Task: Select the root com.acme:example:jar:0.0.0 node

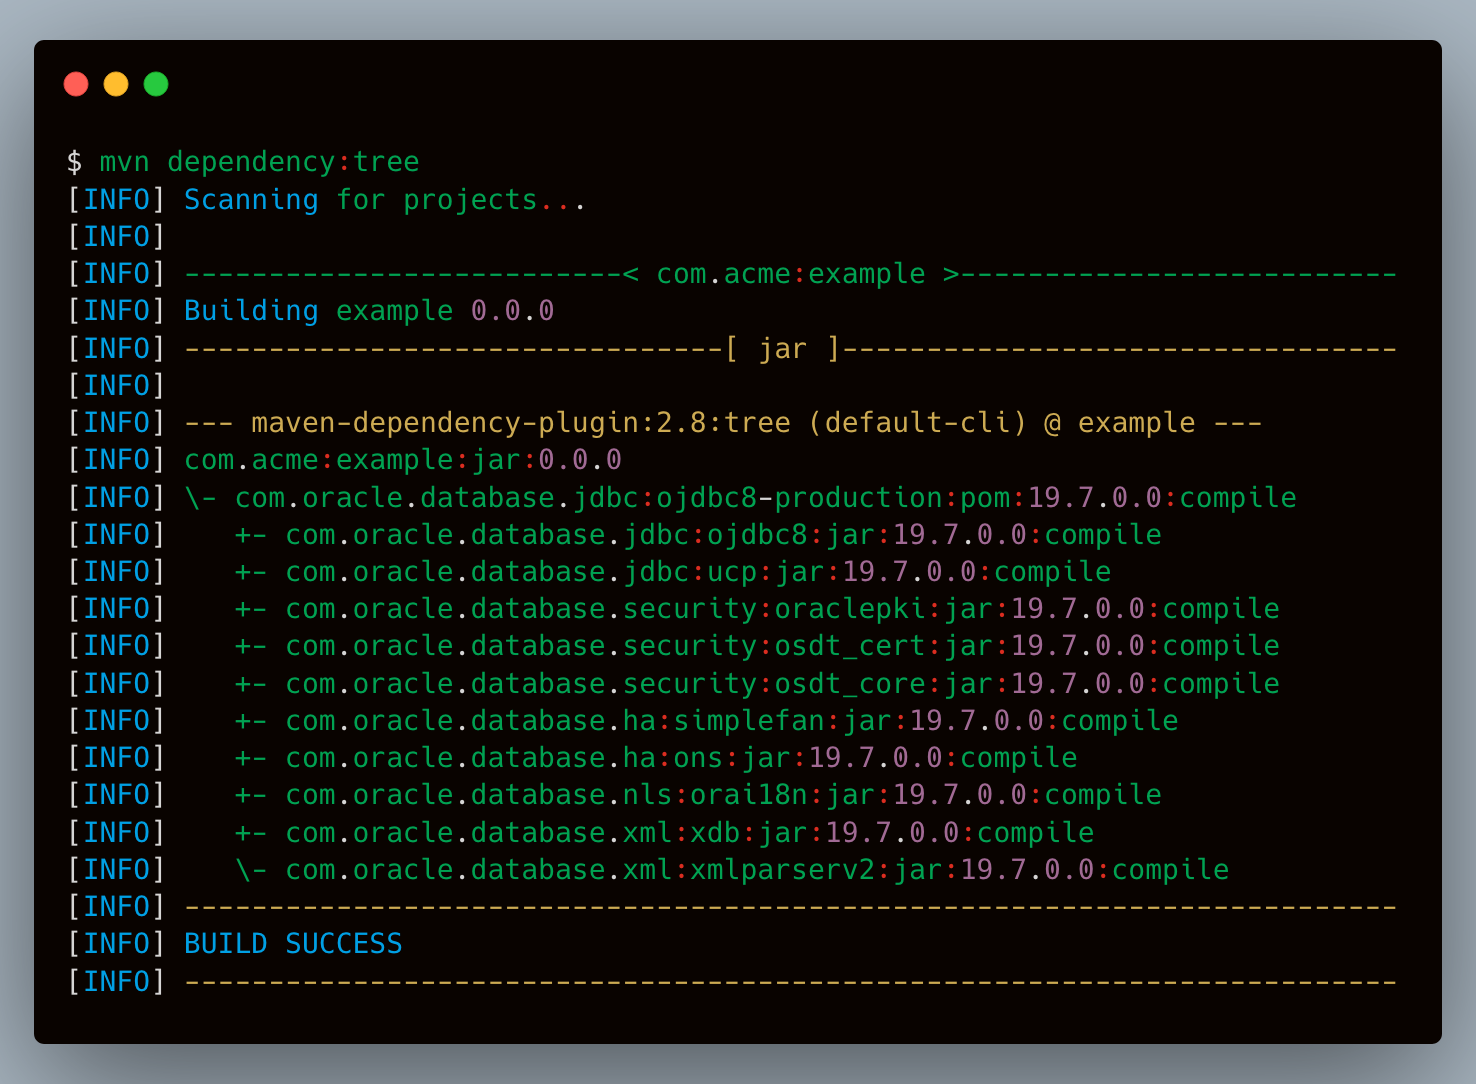Action: pyautogui.click(x=403, y=460)
